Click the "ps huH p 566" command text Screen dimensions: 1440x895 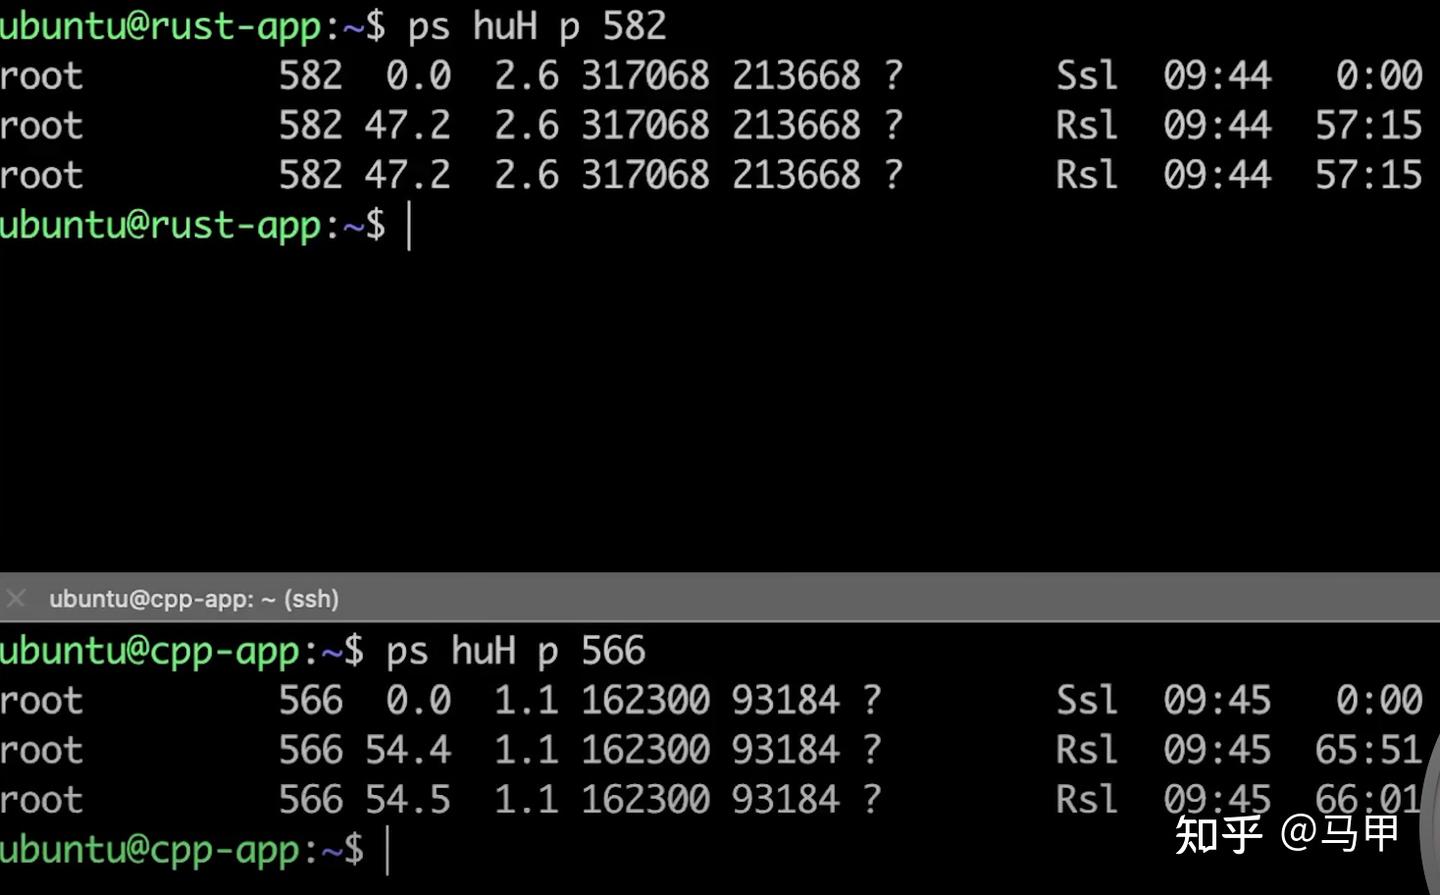click(515, 652)
